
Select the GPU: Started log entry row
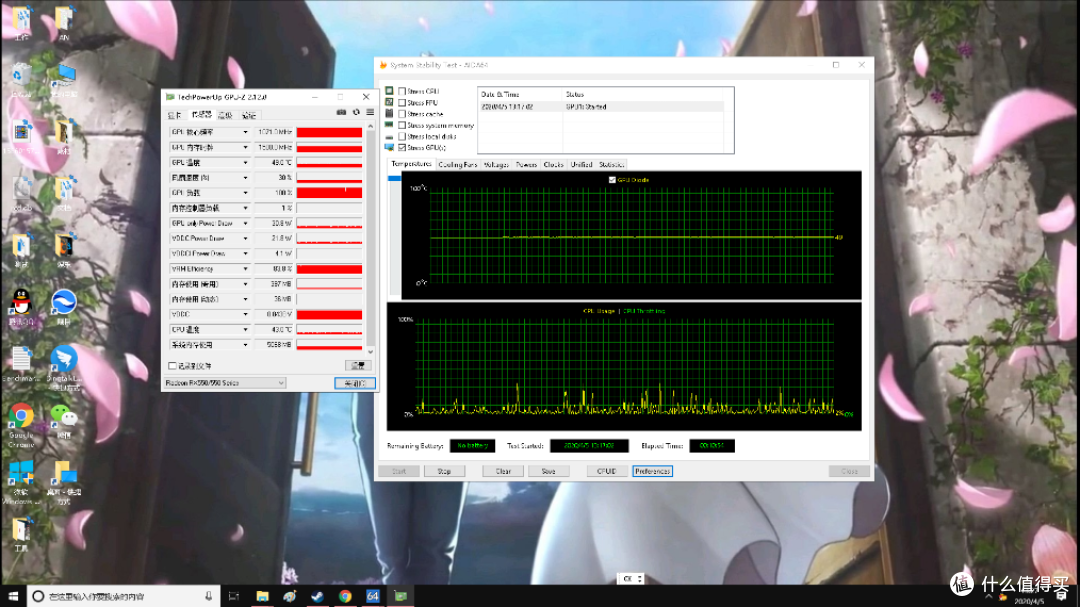pos(601,107)
